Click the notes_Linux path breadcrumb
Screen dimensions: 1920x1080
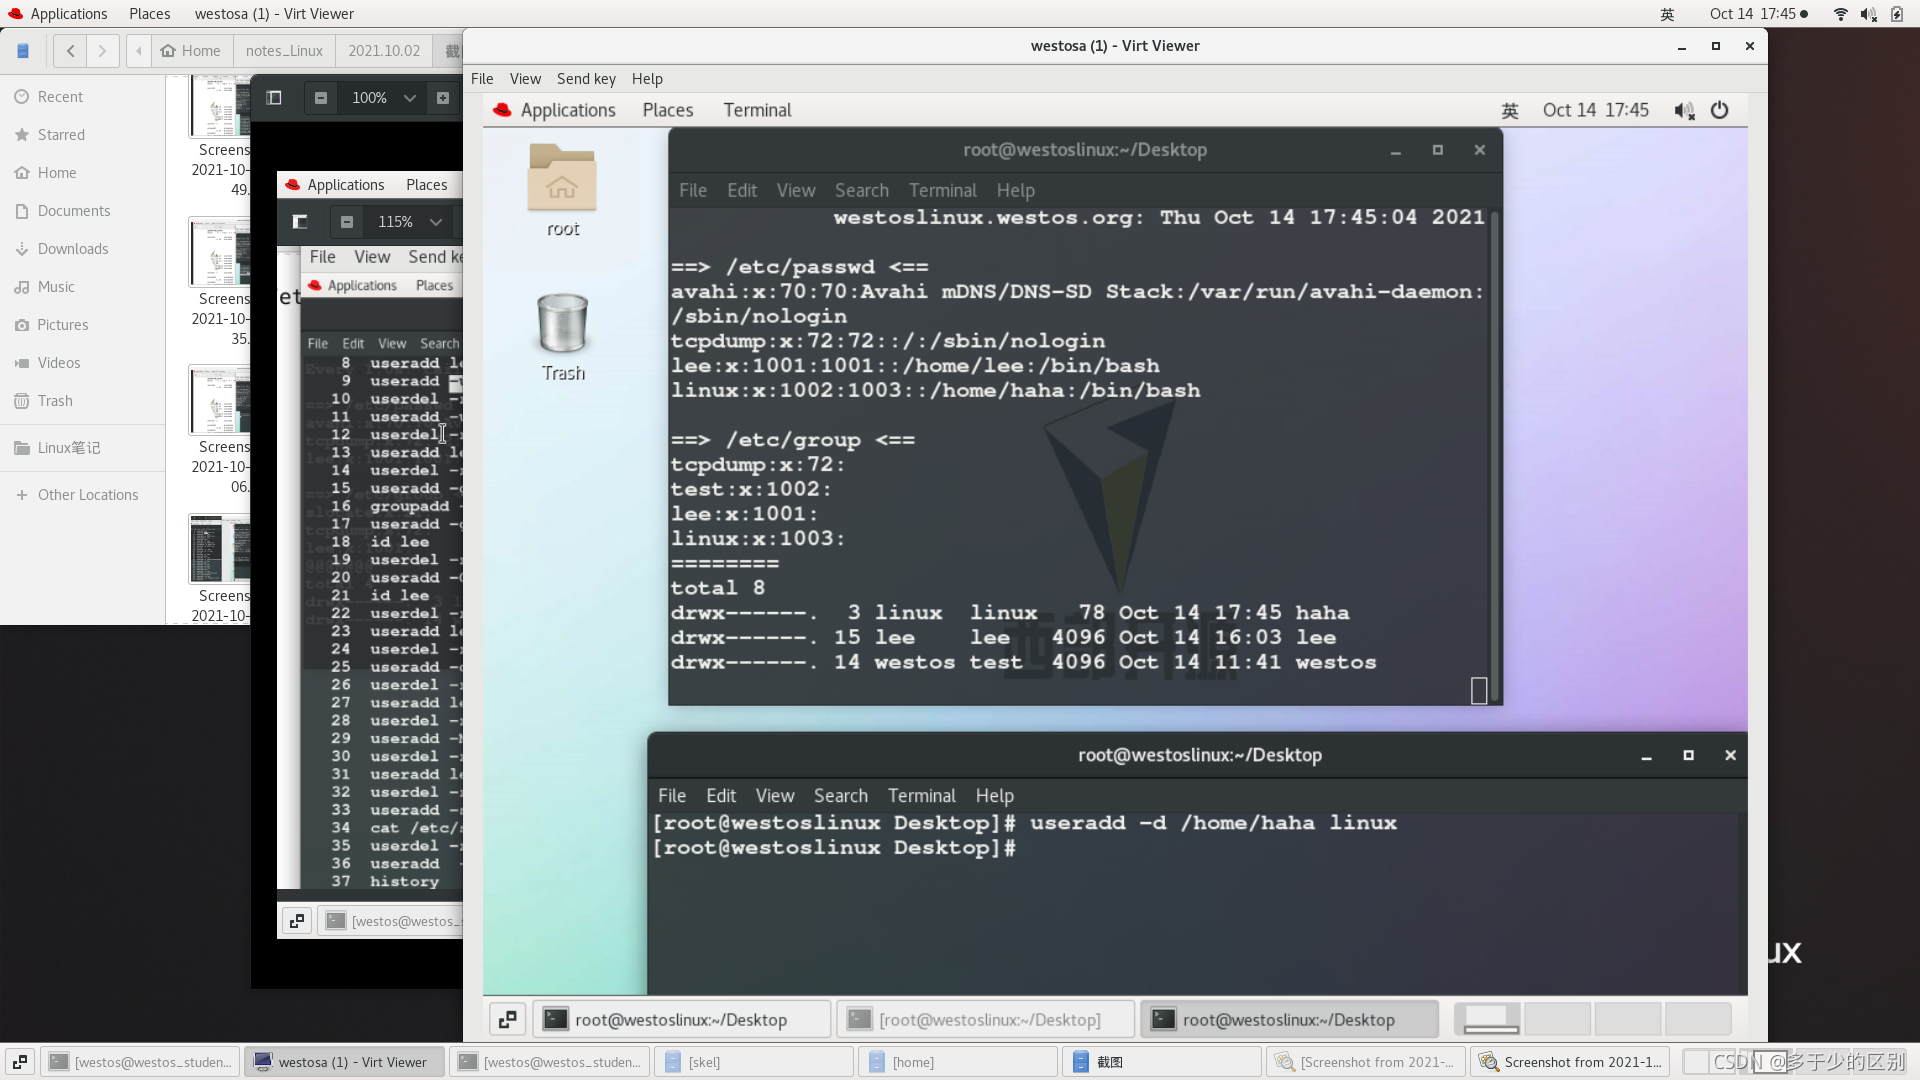click(284, 51)
